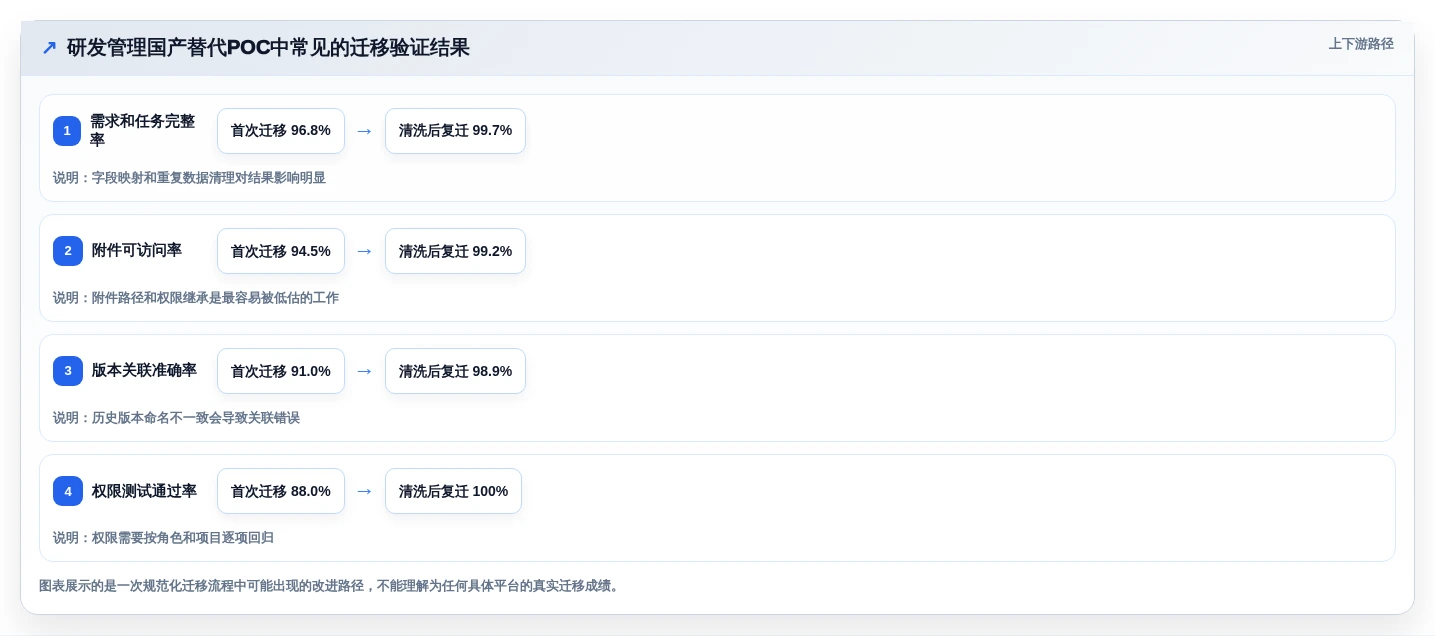Select the 首次迁移 94.5% box

point(281,251)
